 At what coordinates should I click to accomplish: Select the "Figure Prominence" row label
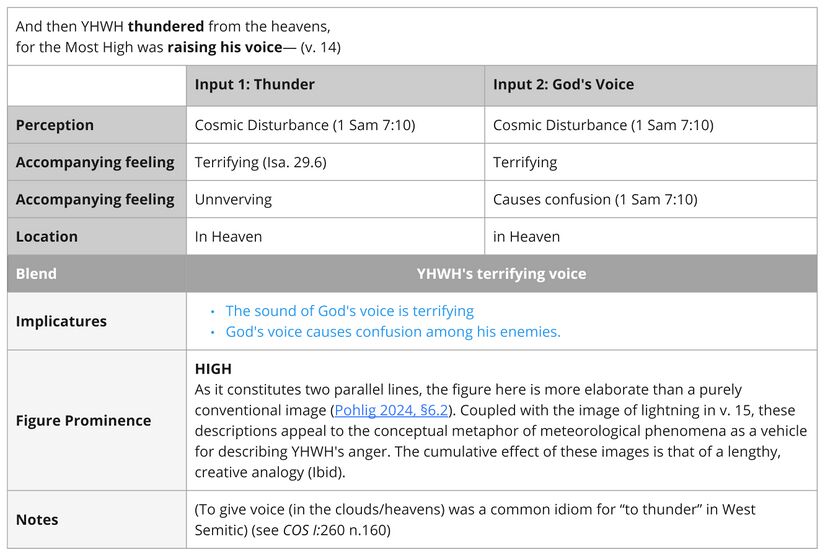84,420
